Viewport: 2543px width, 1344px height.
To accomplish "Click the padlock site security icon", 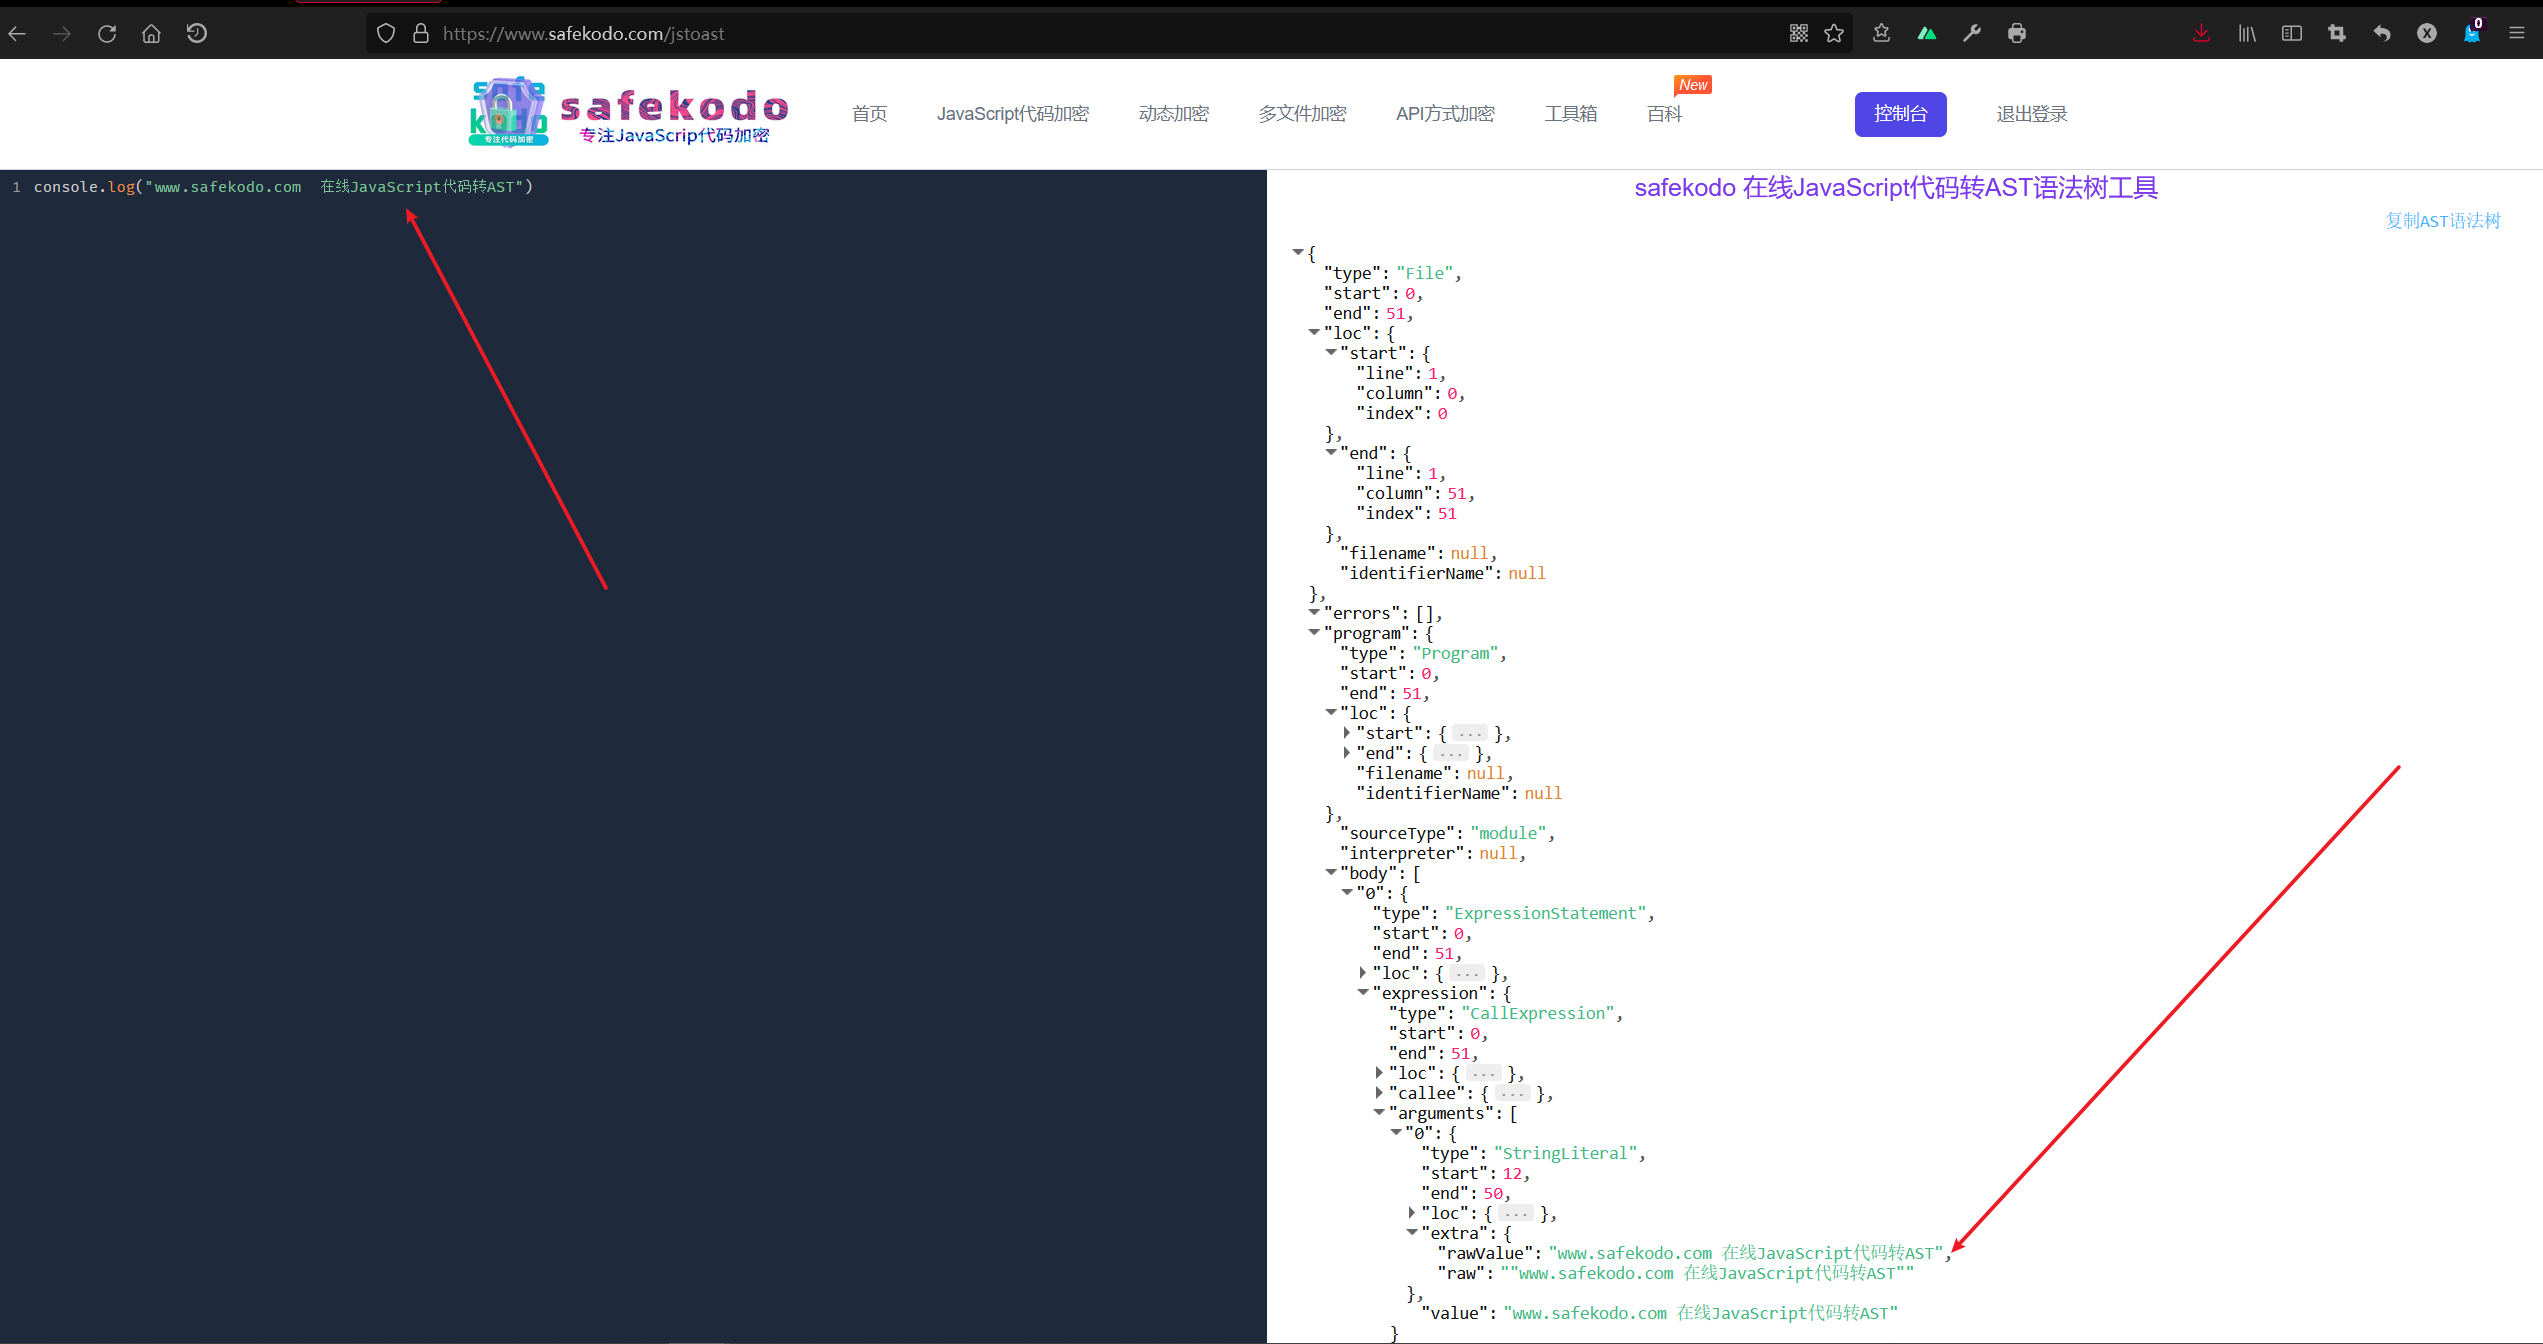I will tap(421, 33).
